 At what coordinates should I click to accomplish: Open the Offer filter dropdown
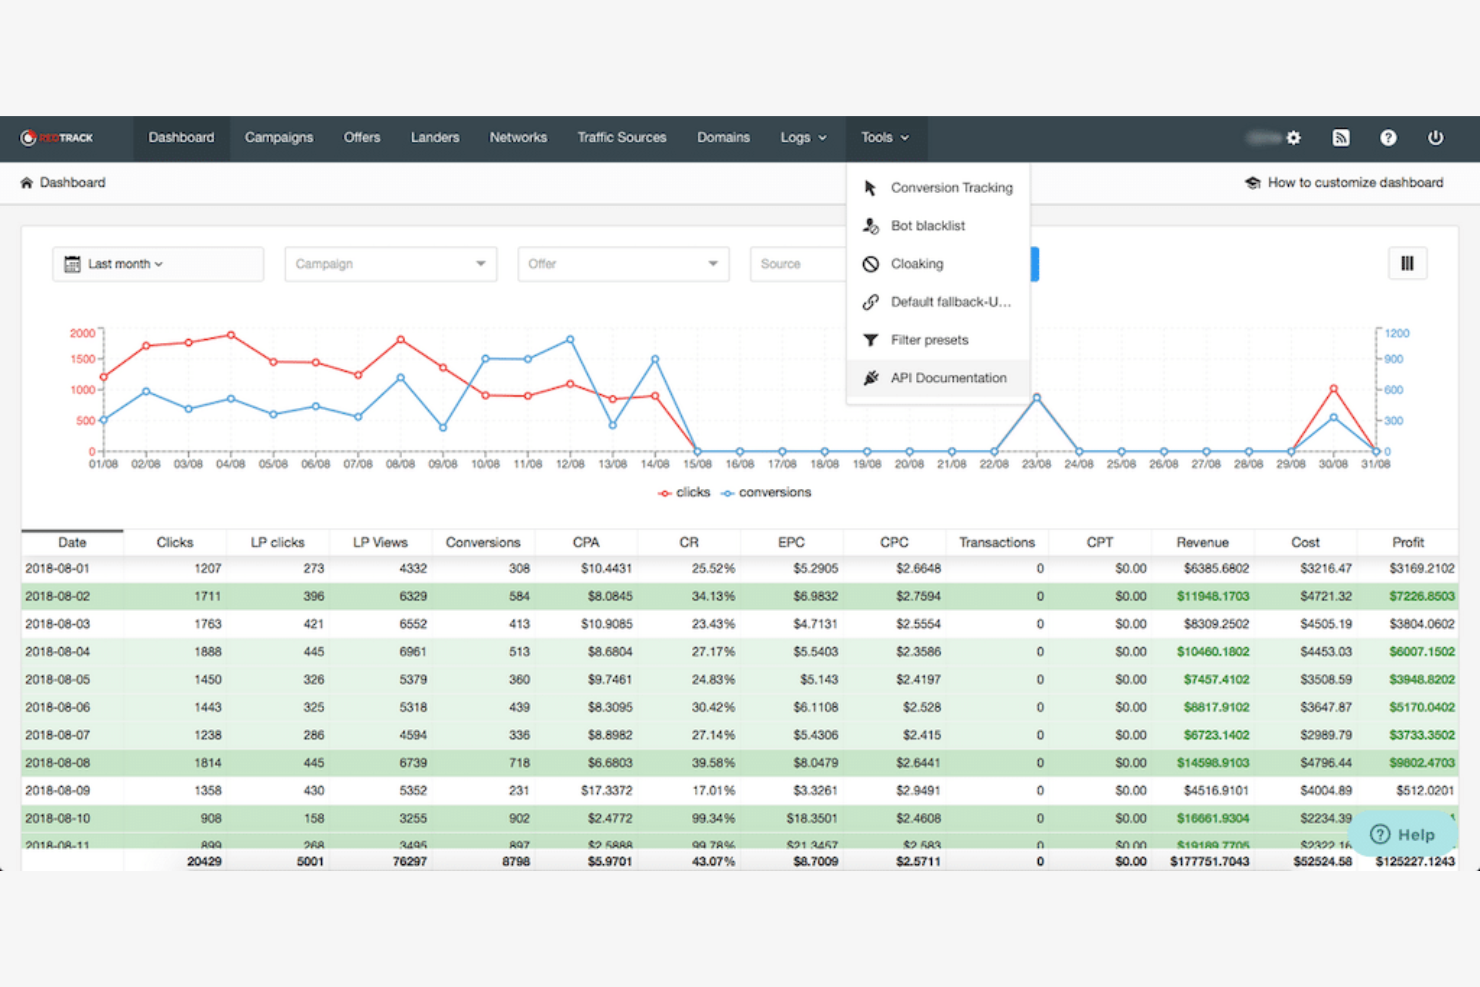622,263
